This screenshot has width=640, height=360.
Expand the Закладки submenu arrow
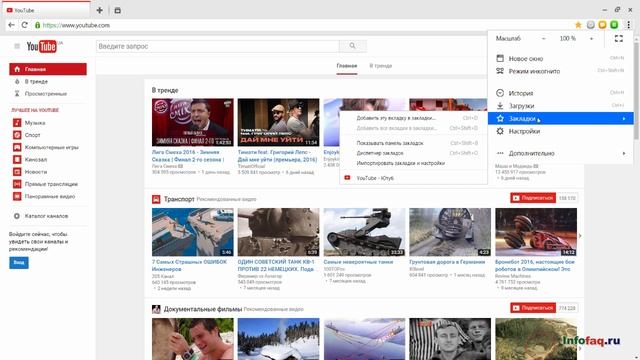pos(624,119)
